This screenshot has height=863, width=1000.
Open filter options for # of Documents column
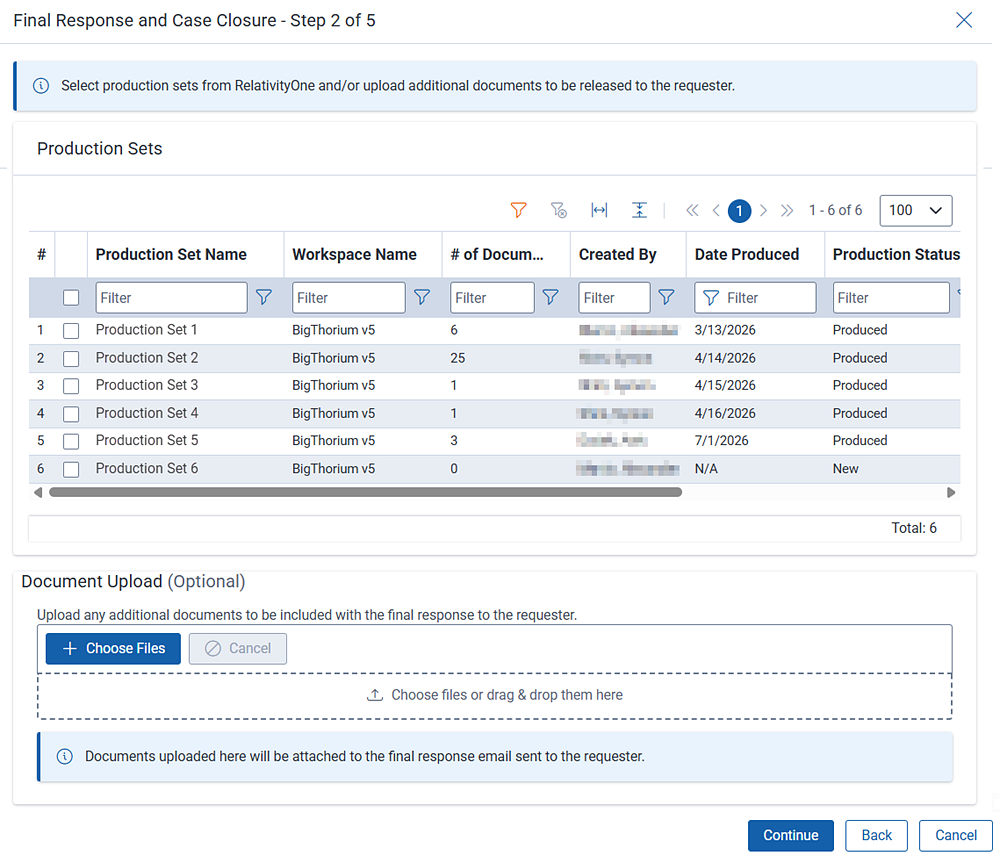click(x=550, y=297)
